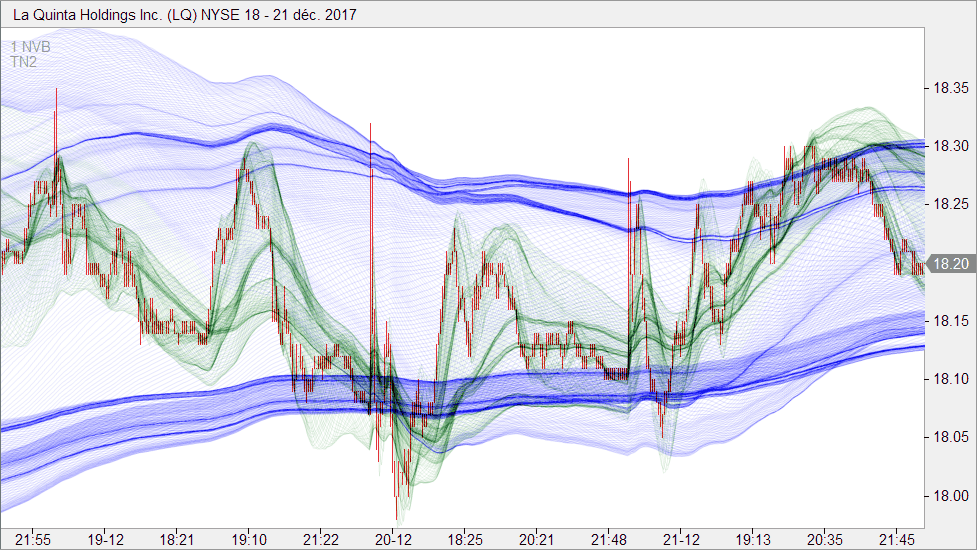Select the 21:22 time axis label
The height and width of the screenshot is (550, 977).
(x=321, y=539)
